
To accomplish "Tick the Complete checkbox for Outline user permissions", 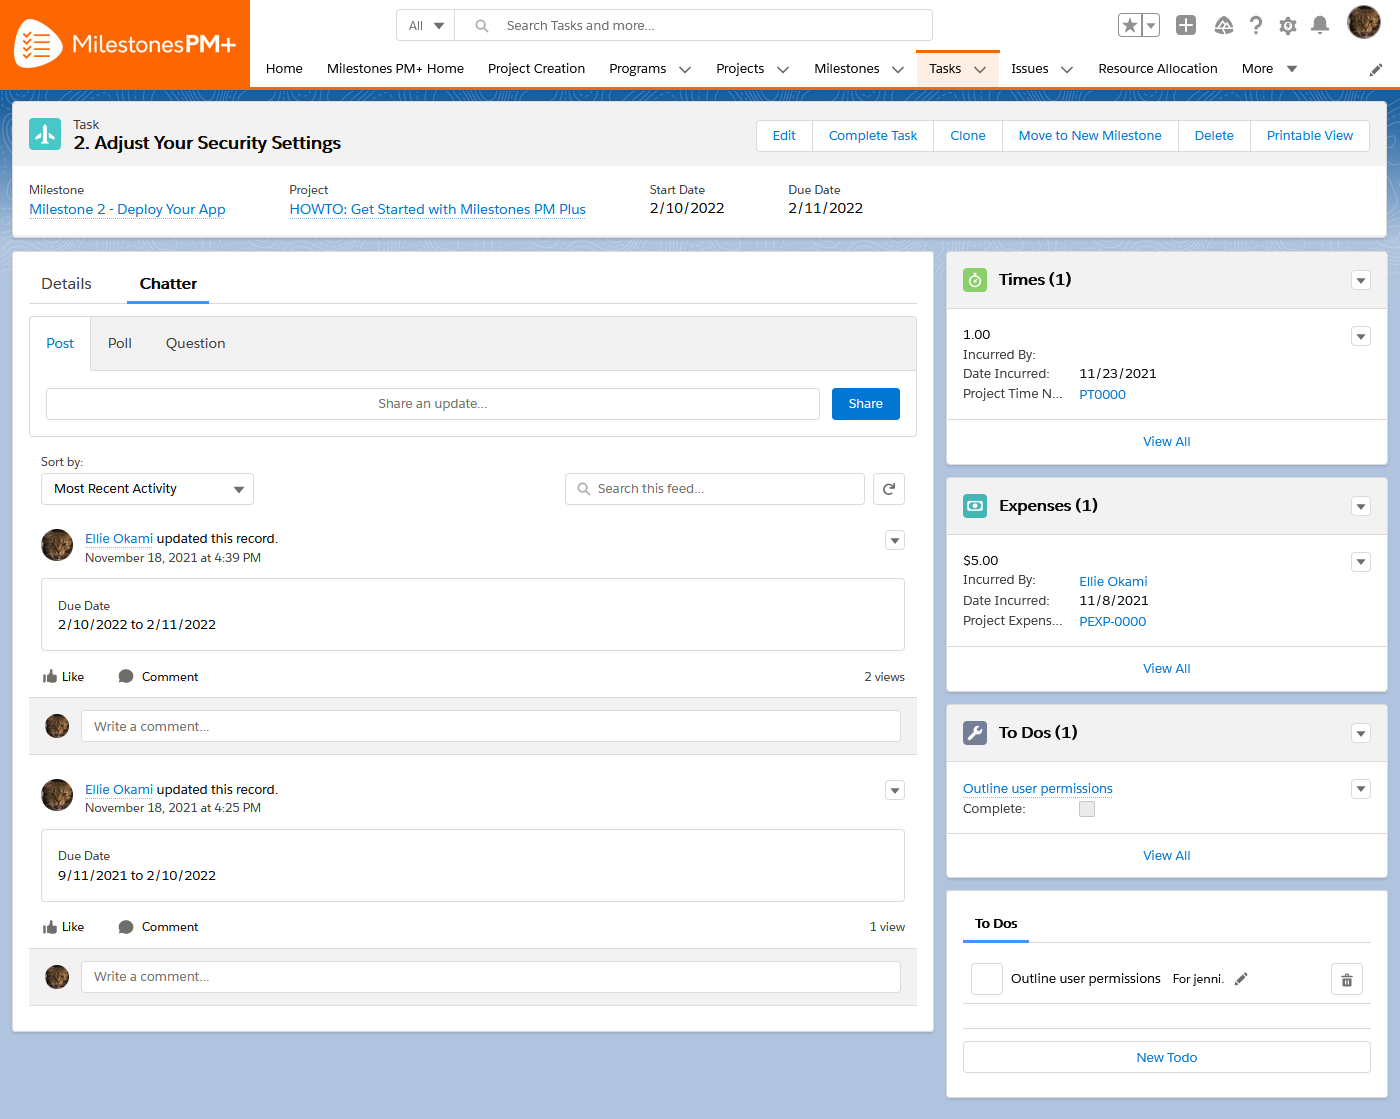I will point(1087,809).
